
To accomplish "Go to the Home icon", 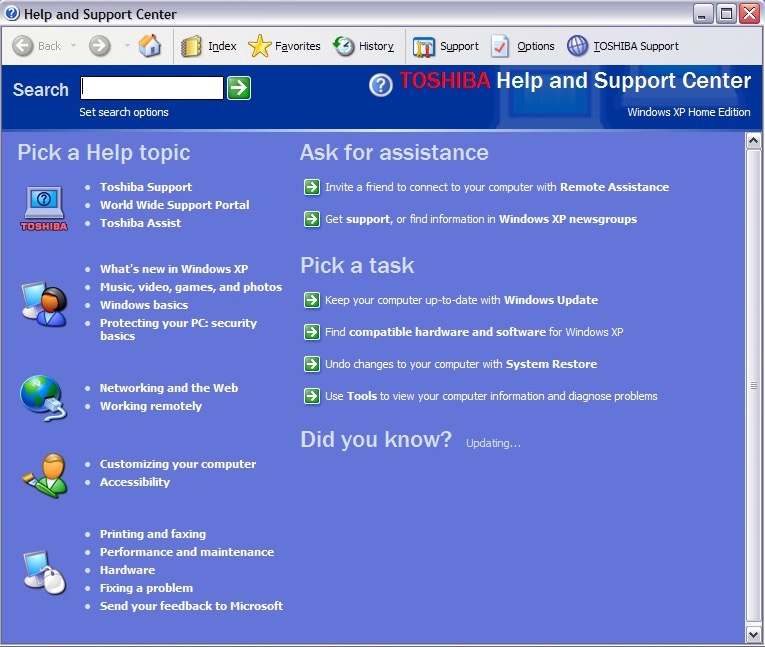I will pyautogui.click(x=149, y=46).
